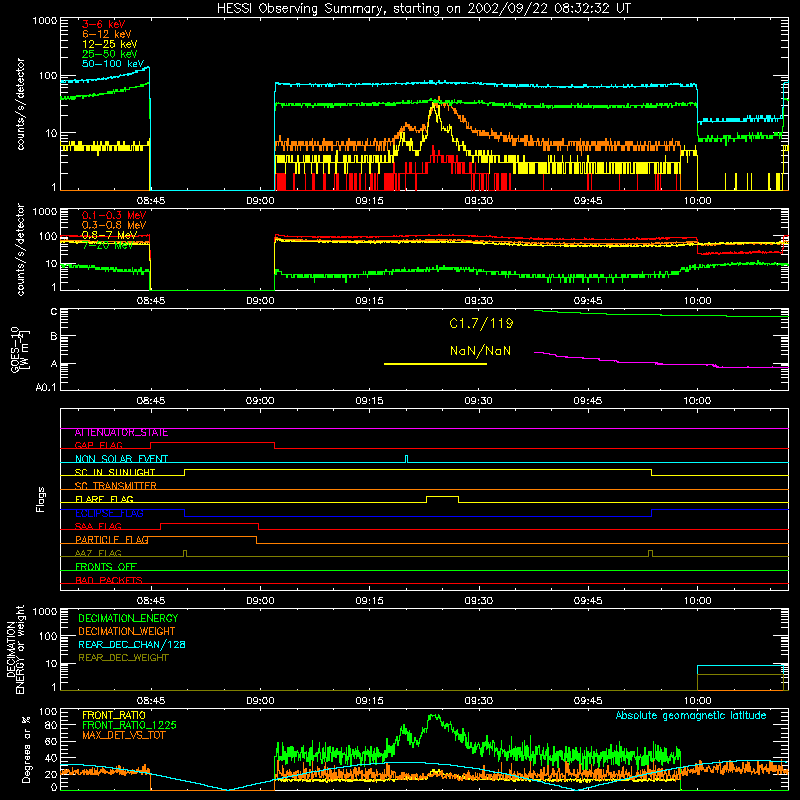Click the spike on the NON_SOLAR_EVENT line
This screenshot has width=800, height=800.
(x=406, y=458)
